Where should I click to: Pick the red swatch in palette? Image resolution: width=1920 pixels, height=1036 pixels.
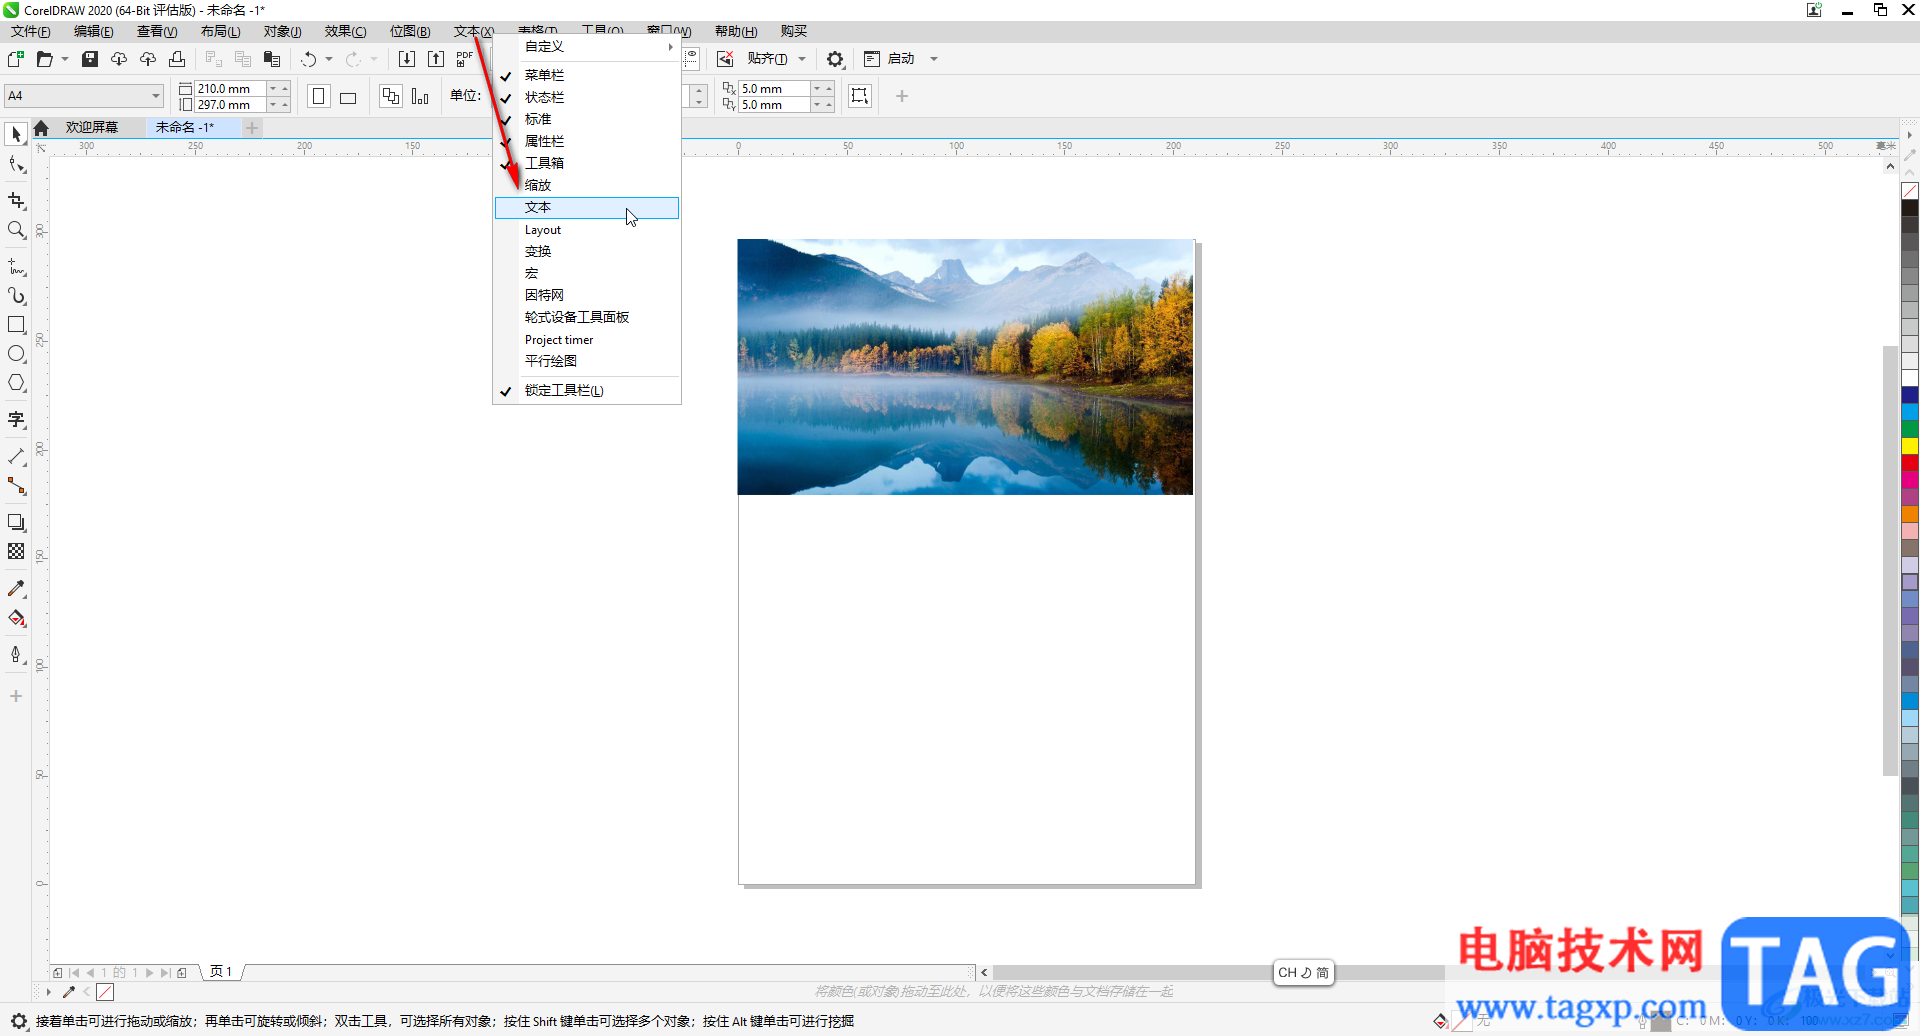1910,463
